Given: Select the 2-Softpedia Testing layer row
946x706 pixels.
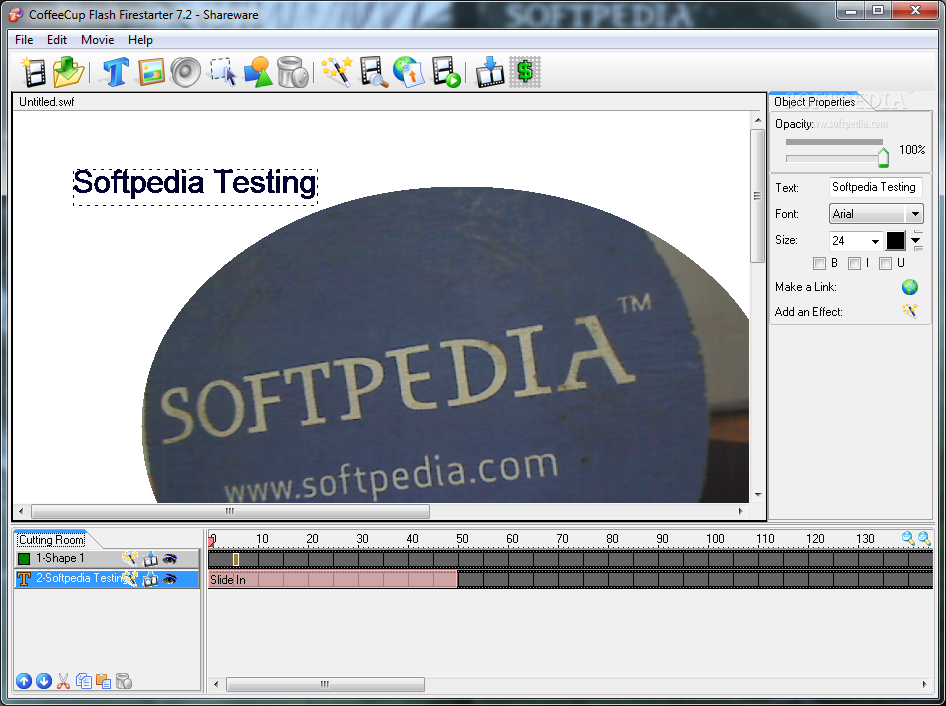Looking at the screenshot, I should (x=107, y=579).
